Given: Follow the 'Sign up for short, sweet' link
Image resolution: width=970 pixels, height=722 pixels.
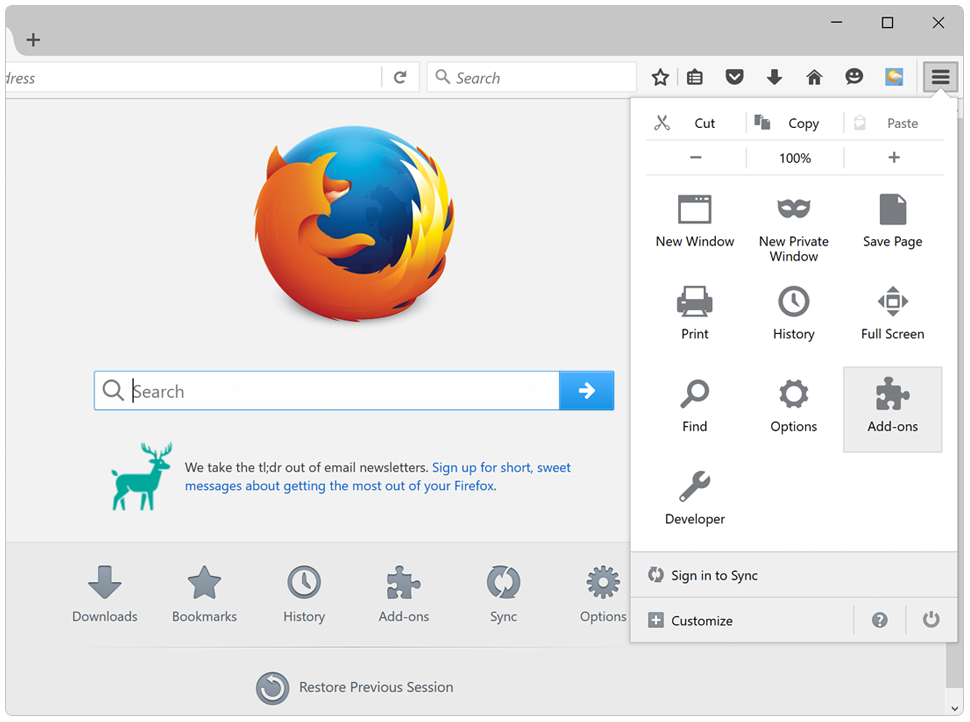Looking at the screenshot, I should click(501, 467).
